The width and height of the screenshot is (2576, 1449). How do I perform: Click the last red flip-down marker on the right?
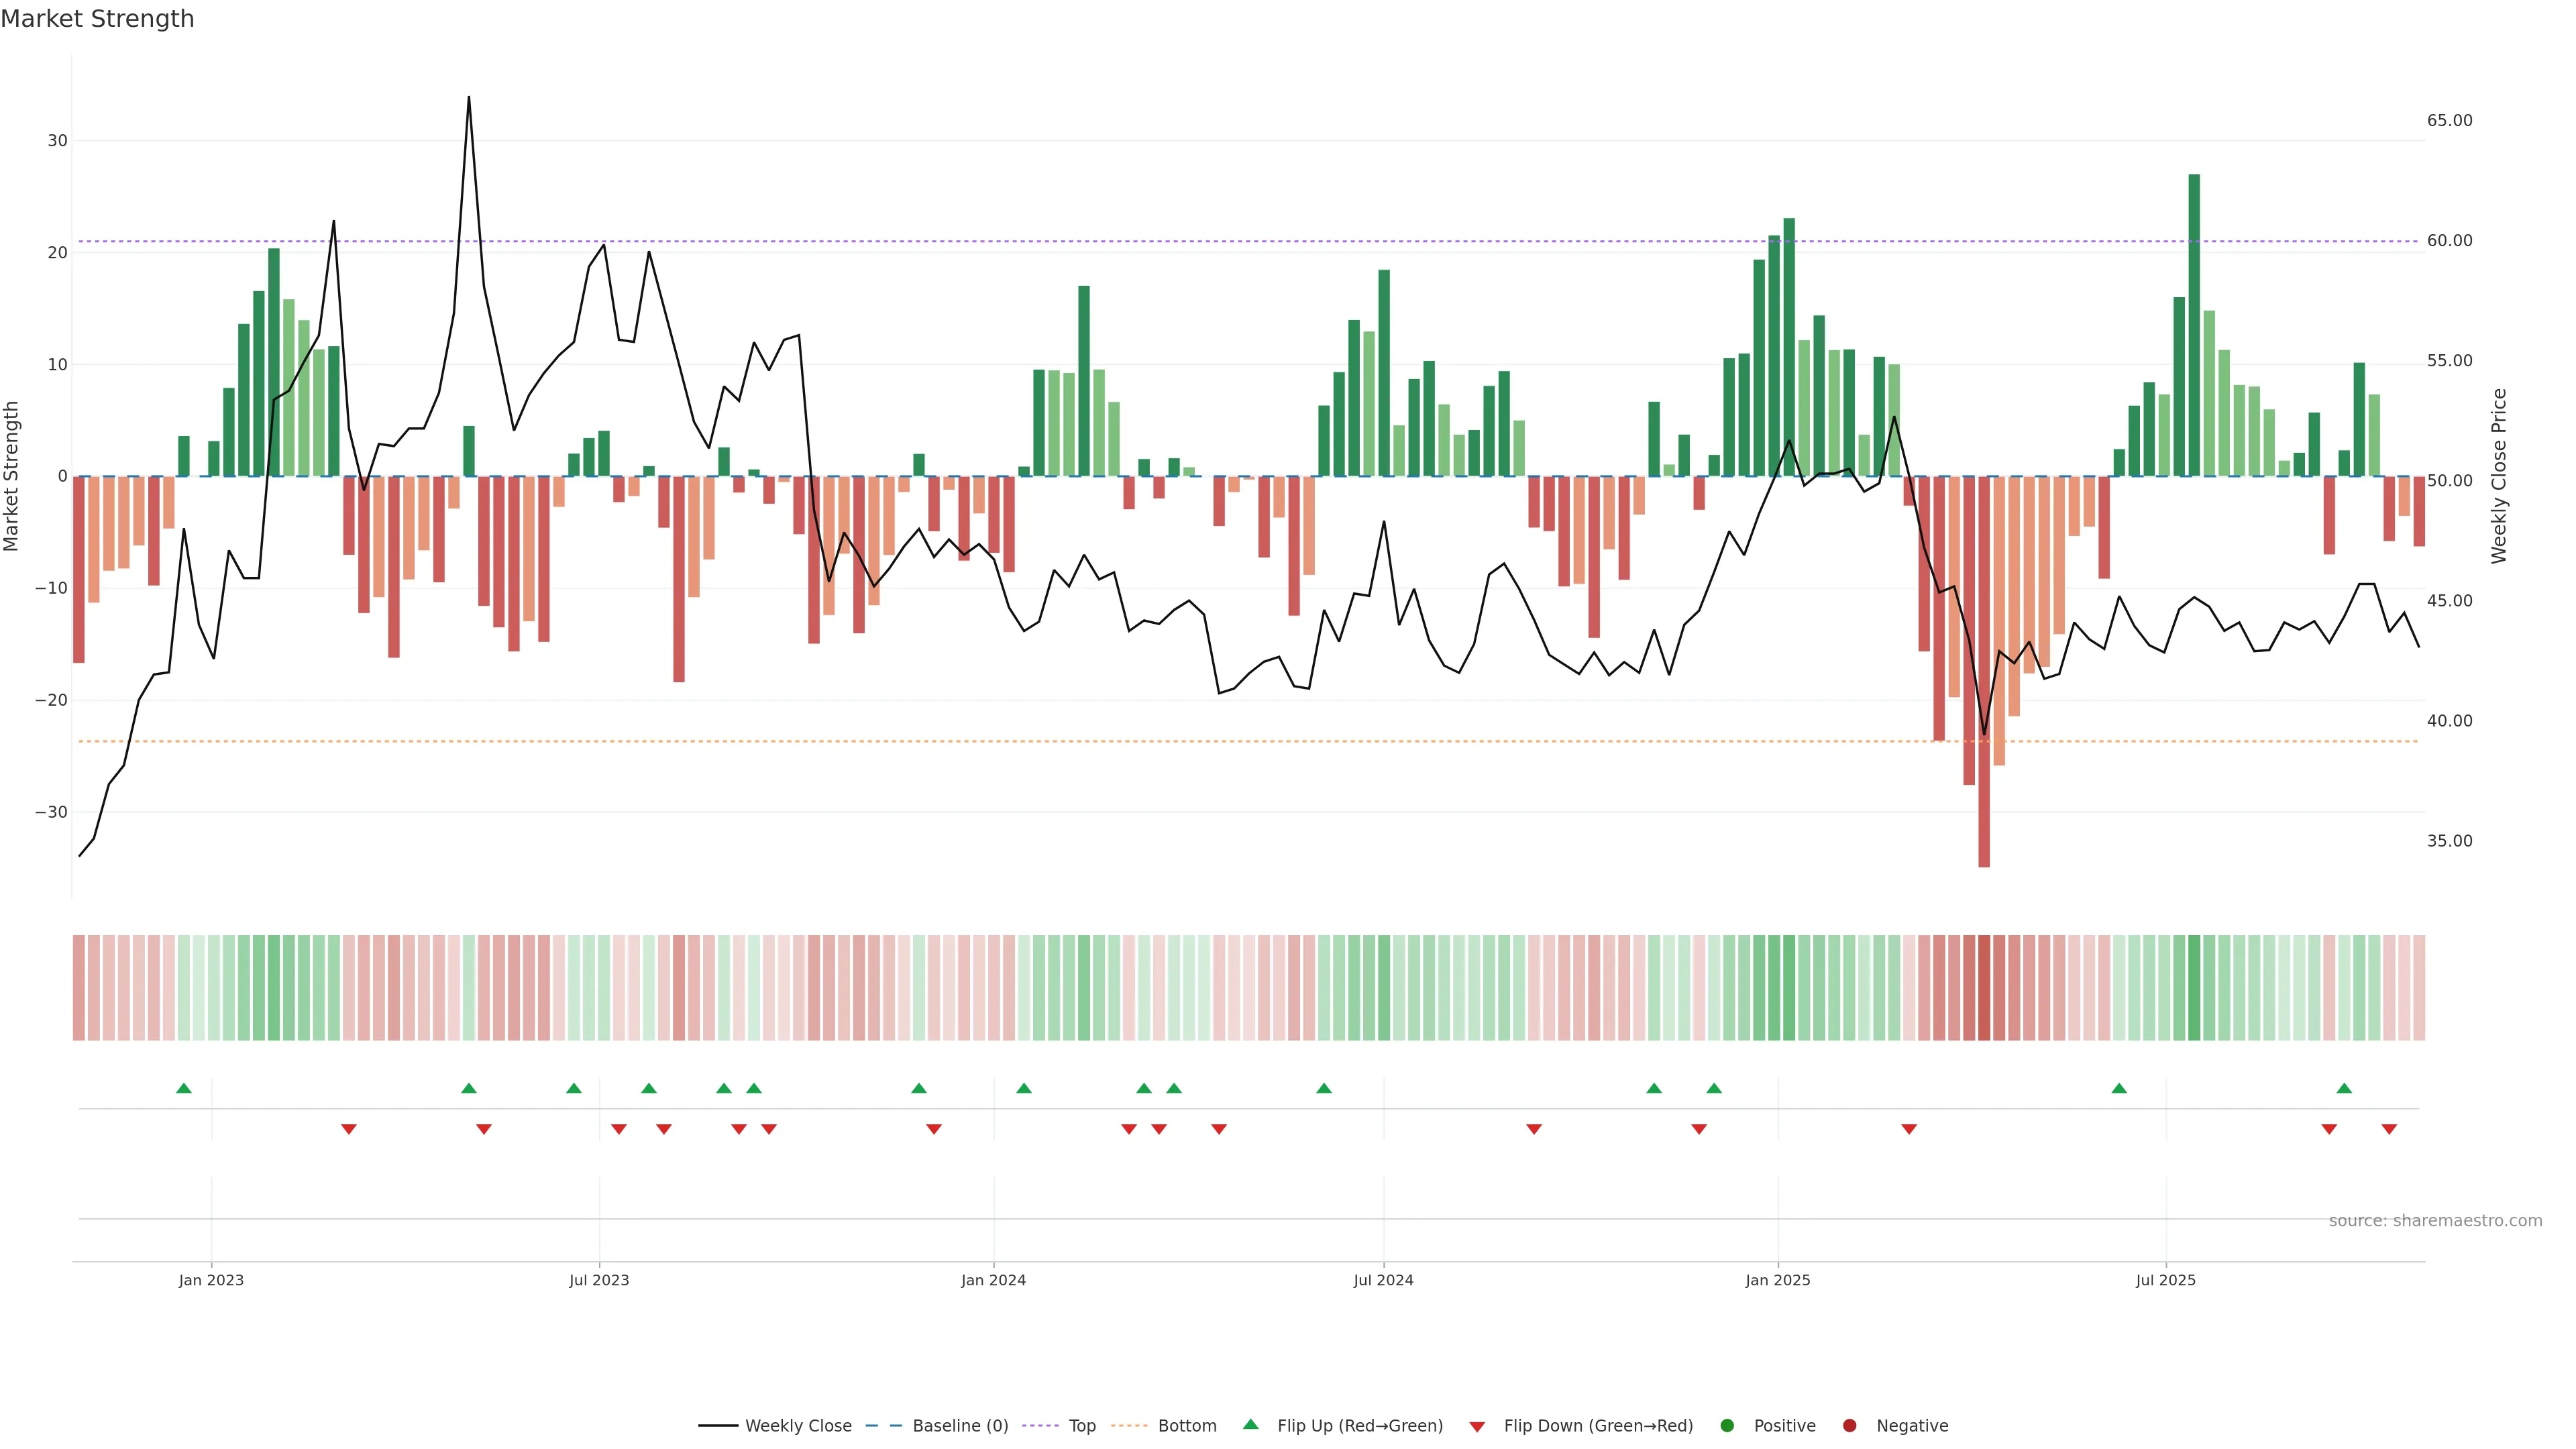coord(2389,1129)
